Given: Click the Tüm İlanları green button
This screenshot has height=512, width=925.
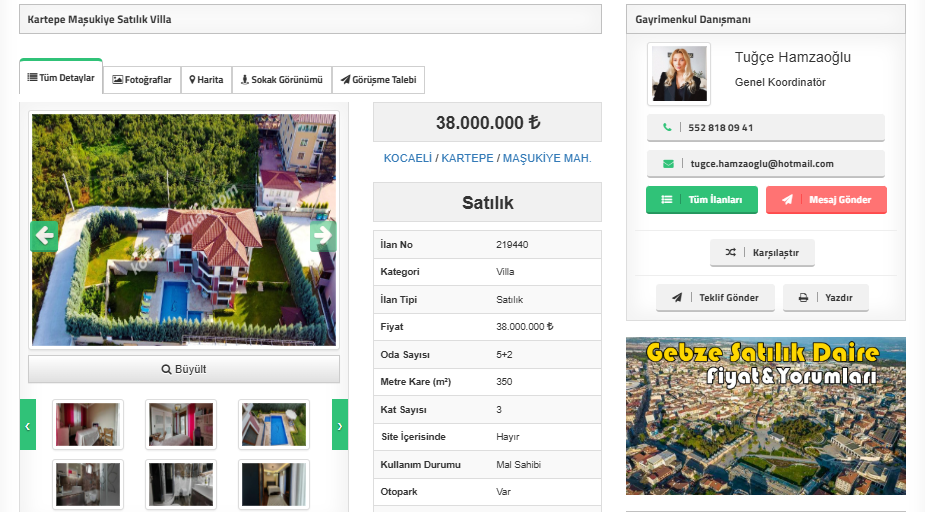Looking at the screenshot, I should (x=701, y=200).
